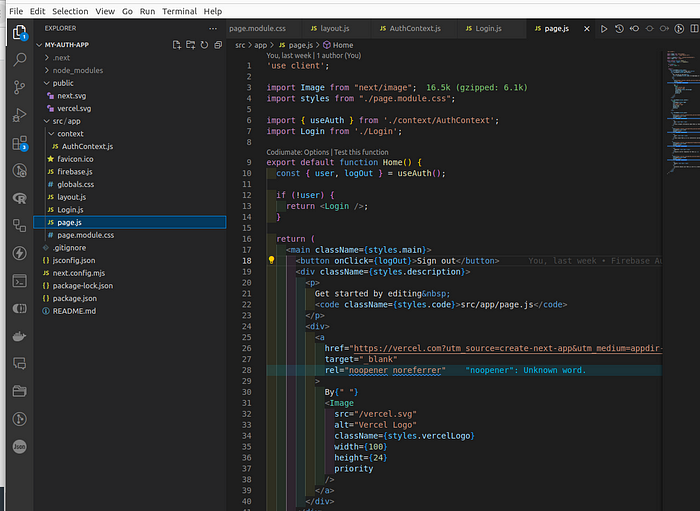The width and height of the screenshot is (700, 511).
Task: Click the Home symbol breadcrumb
Action: [338, 45]
